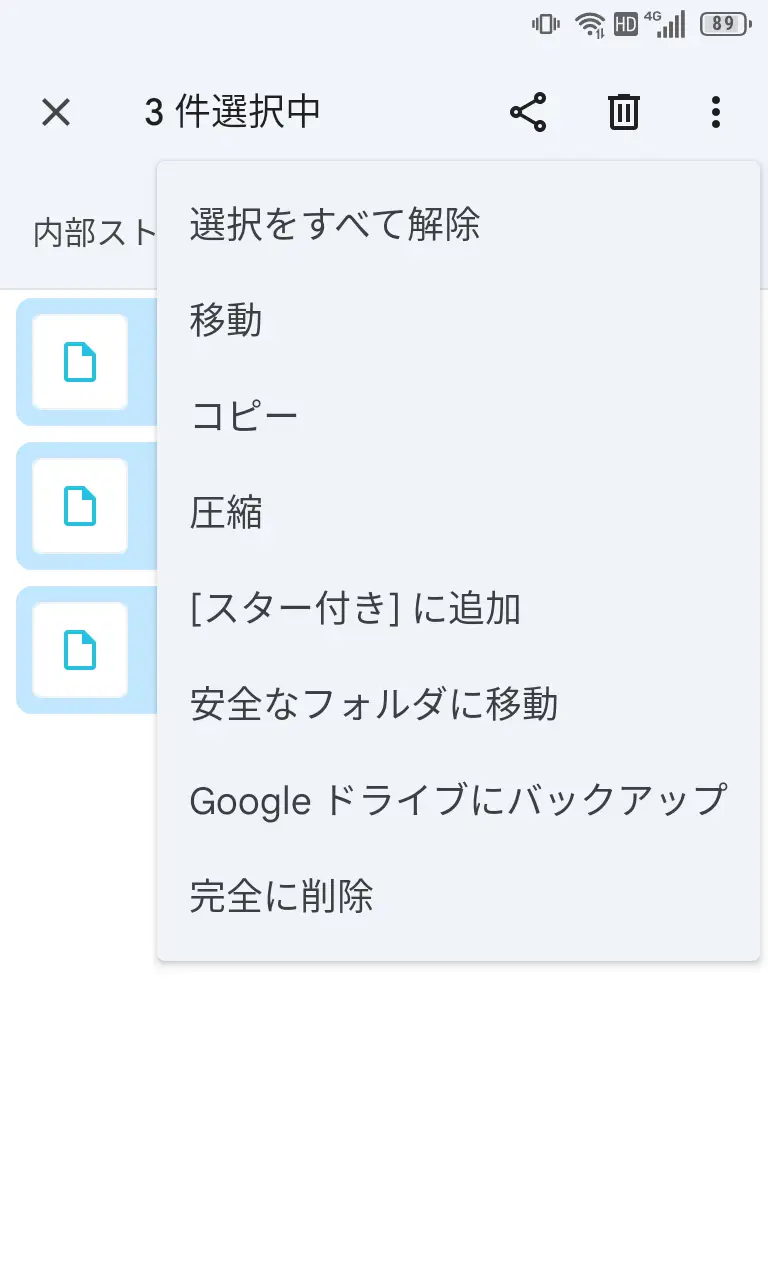Tap the three-dot overflow menu icon

tap(715, 112)
